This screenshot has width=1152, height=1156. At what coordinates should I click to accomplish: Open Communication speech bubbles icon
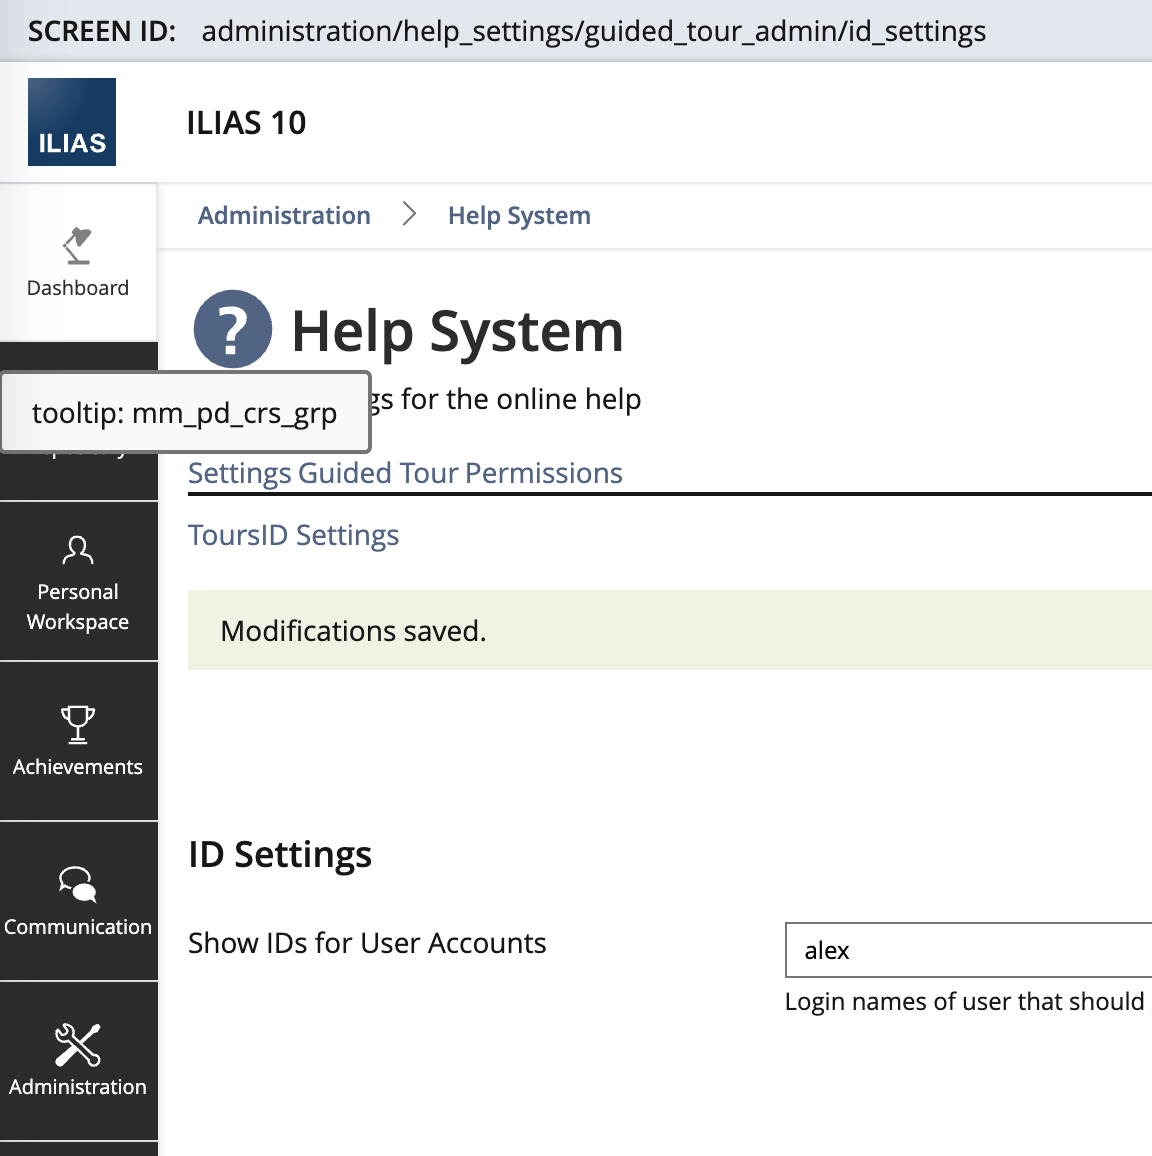coord(77,884)
